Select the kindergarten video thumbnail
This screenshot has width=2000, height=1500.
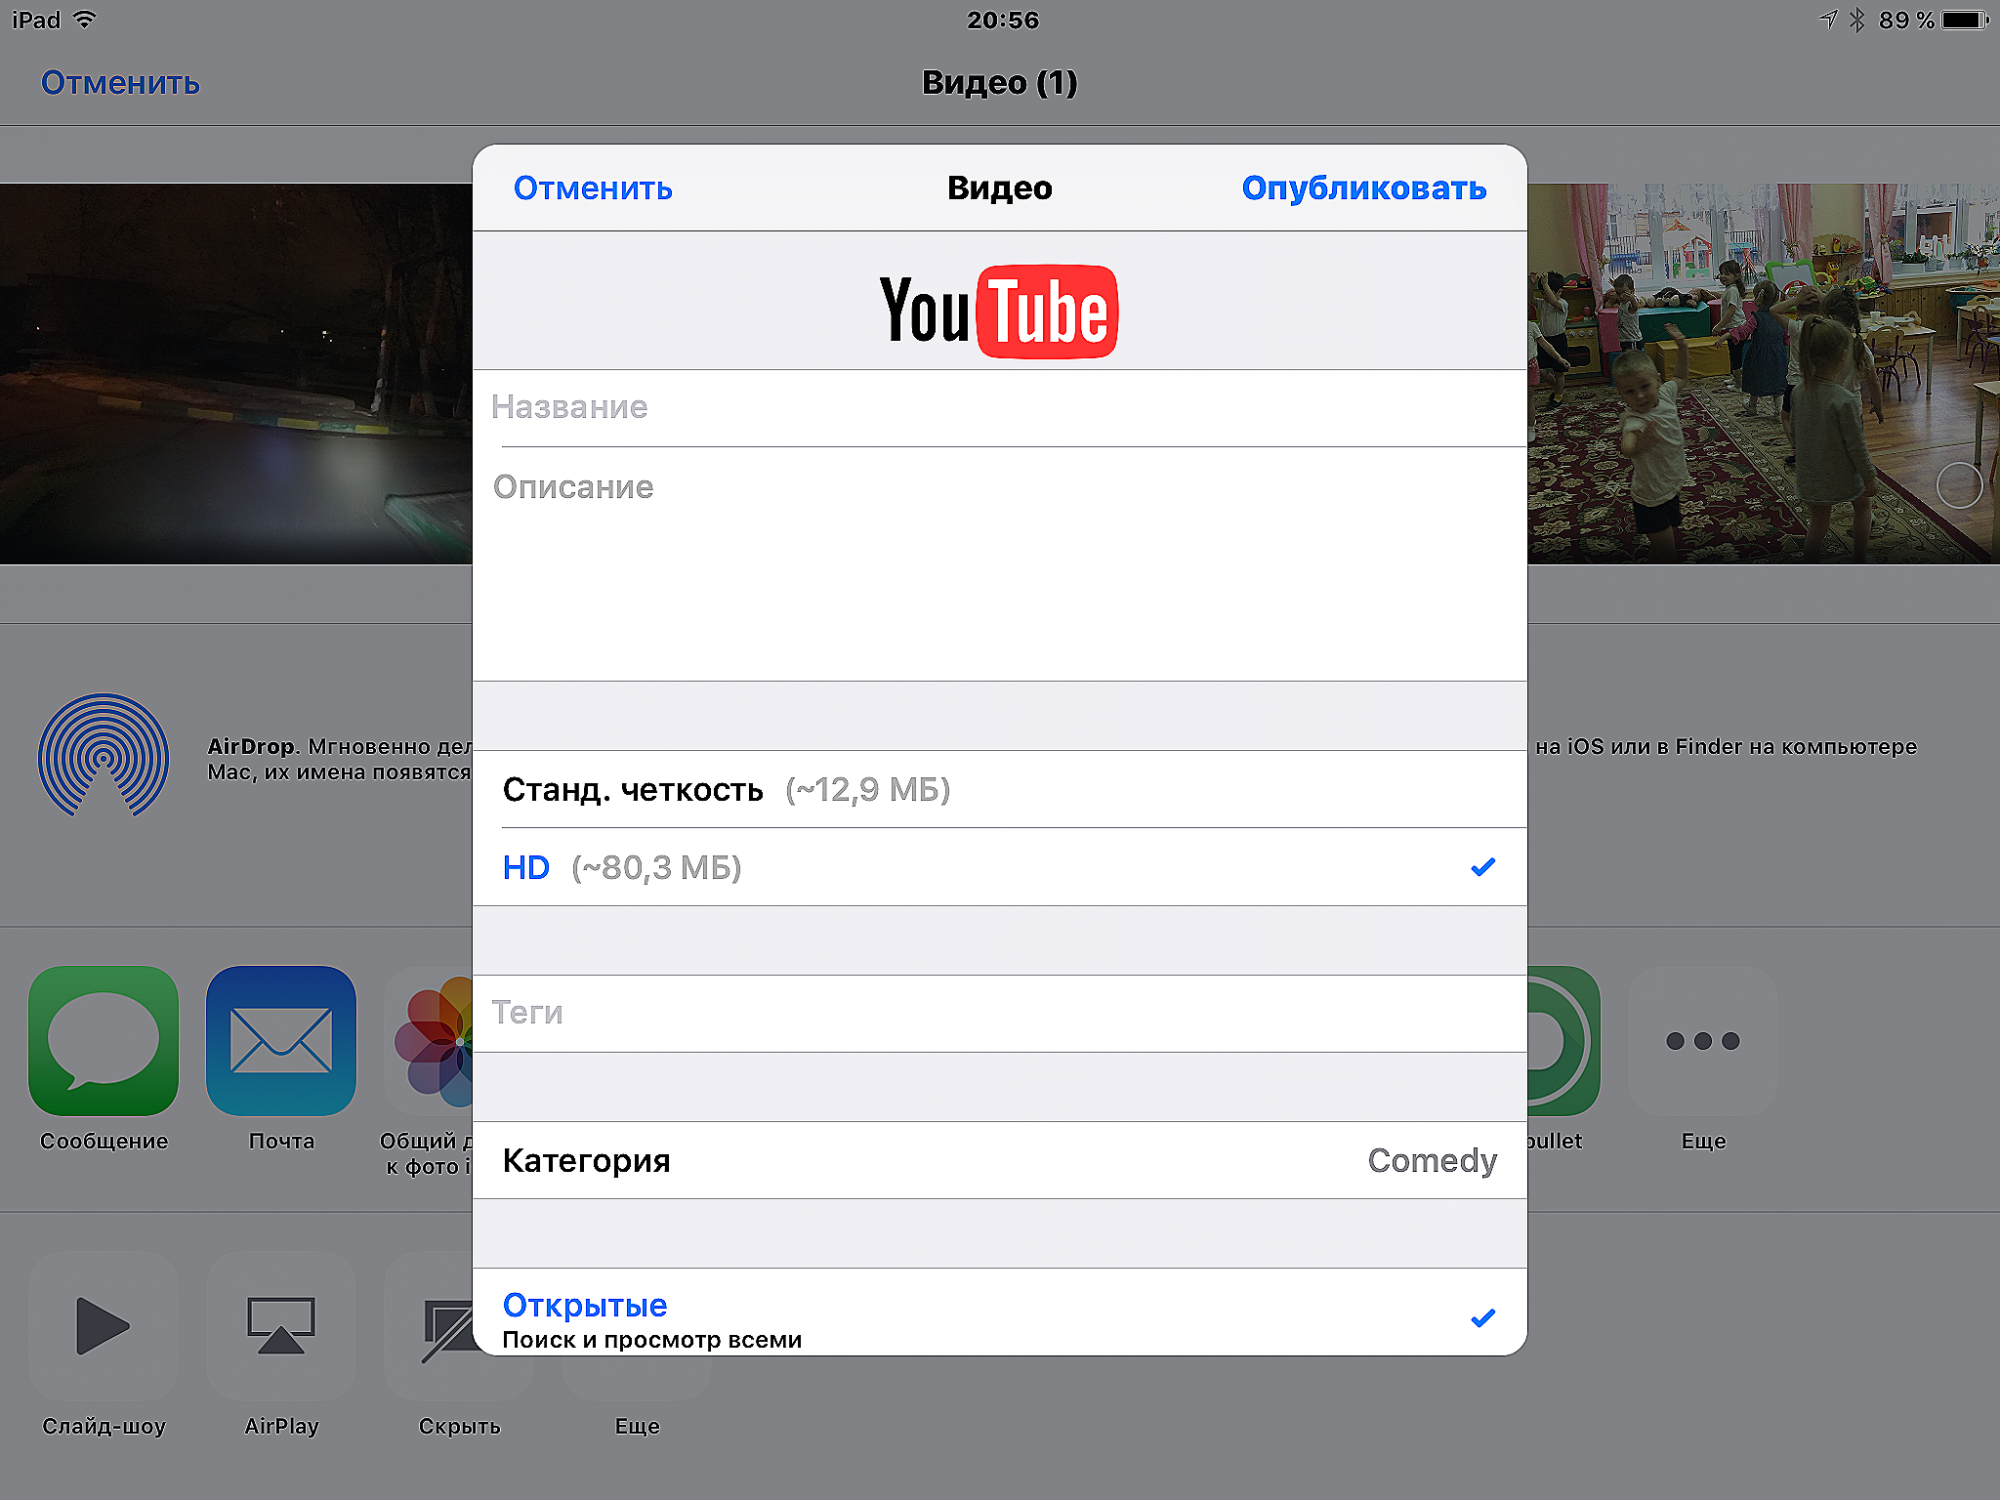[x=1763, y=374]
